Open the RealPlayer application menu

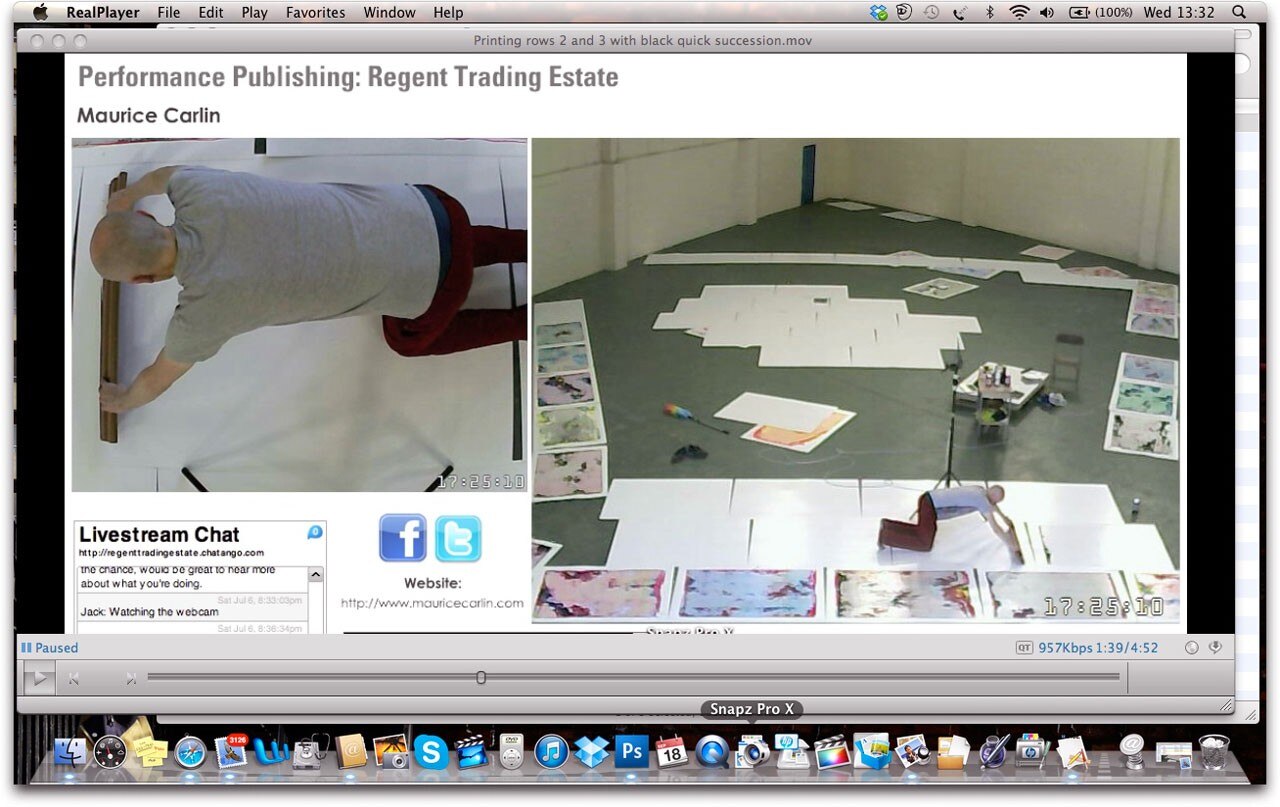point(103,13)
